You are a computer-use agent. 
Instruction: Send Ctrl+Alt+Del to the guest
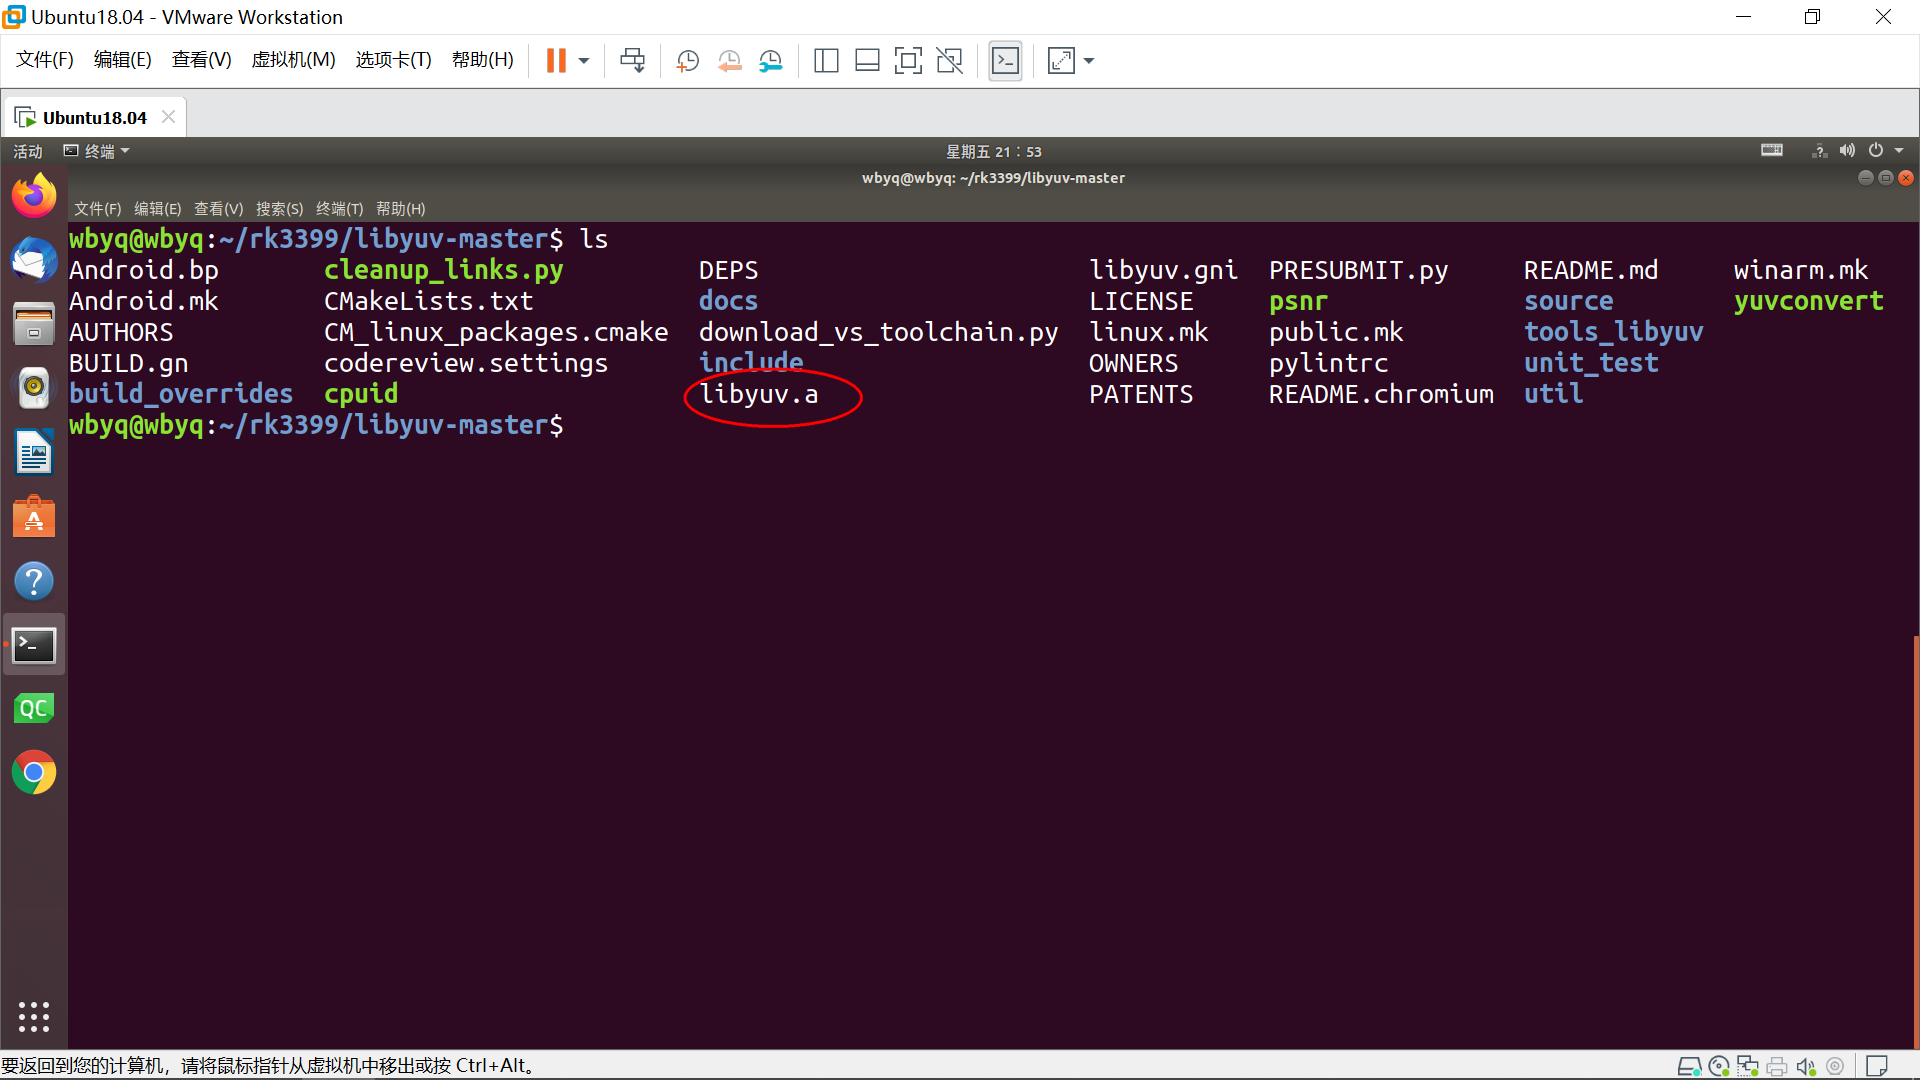[x=633, y=60]
